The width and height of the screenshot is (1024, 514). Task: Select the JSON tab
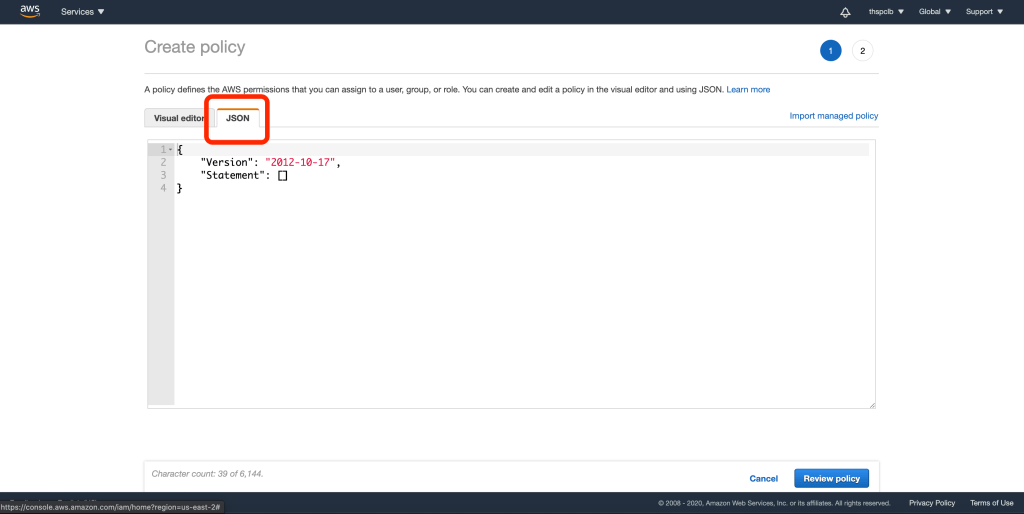click(x=238, y=118)
